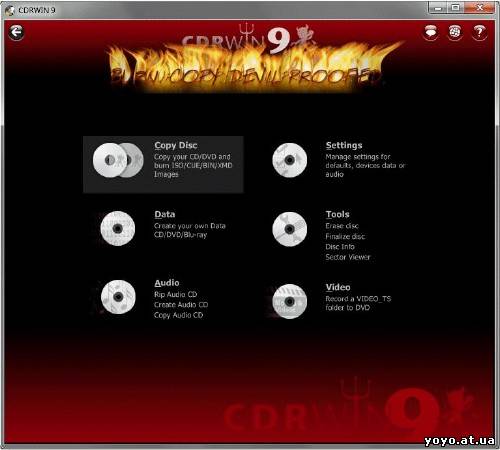Open Sector Viewer under Tools
Viewport: 500px width, 450px height.
(x=348, y=257)
